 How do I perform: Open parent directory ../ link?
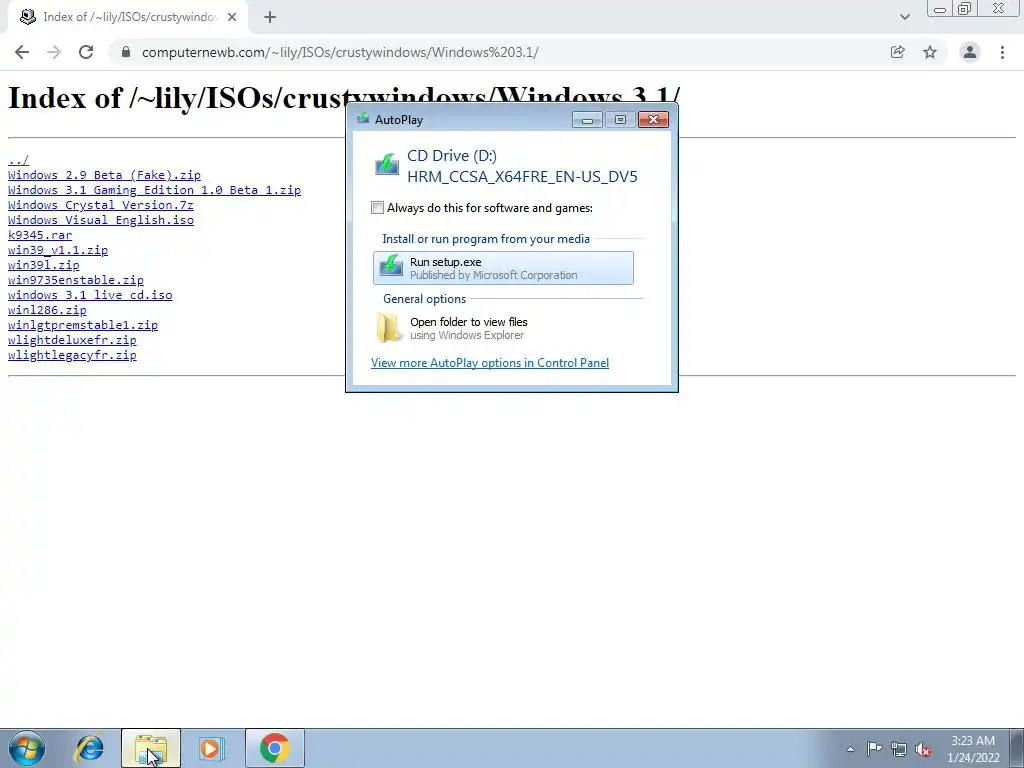pos(18,160)
